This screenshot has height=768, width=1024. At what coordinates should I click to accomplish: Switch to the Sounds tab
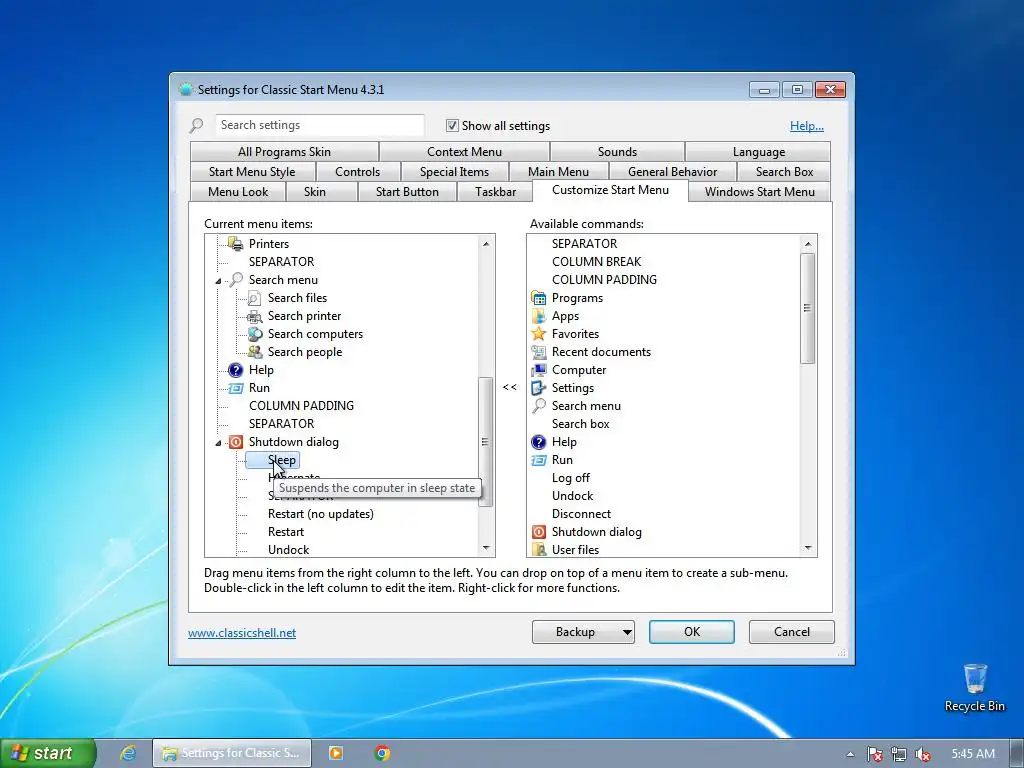point(617,152)
